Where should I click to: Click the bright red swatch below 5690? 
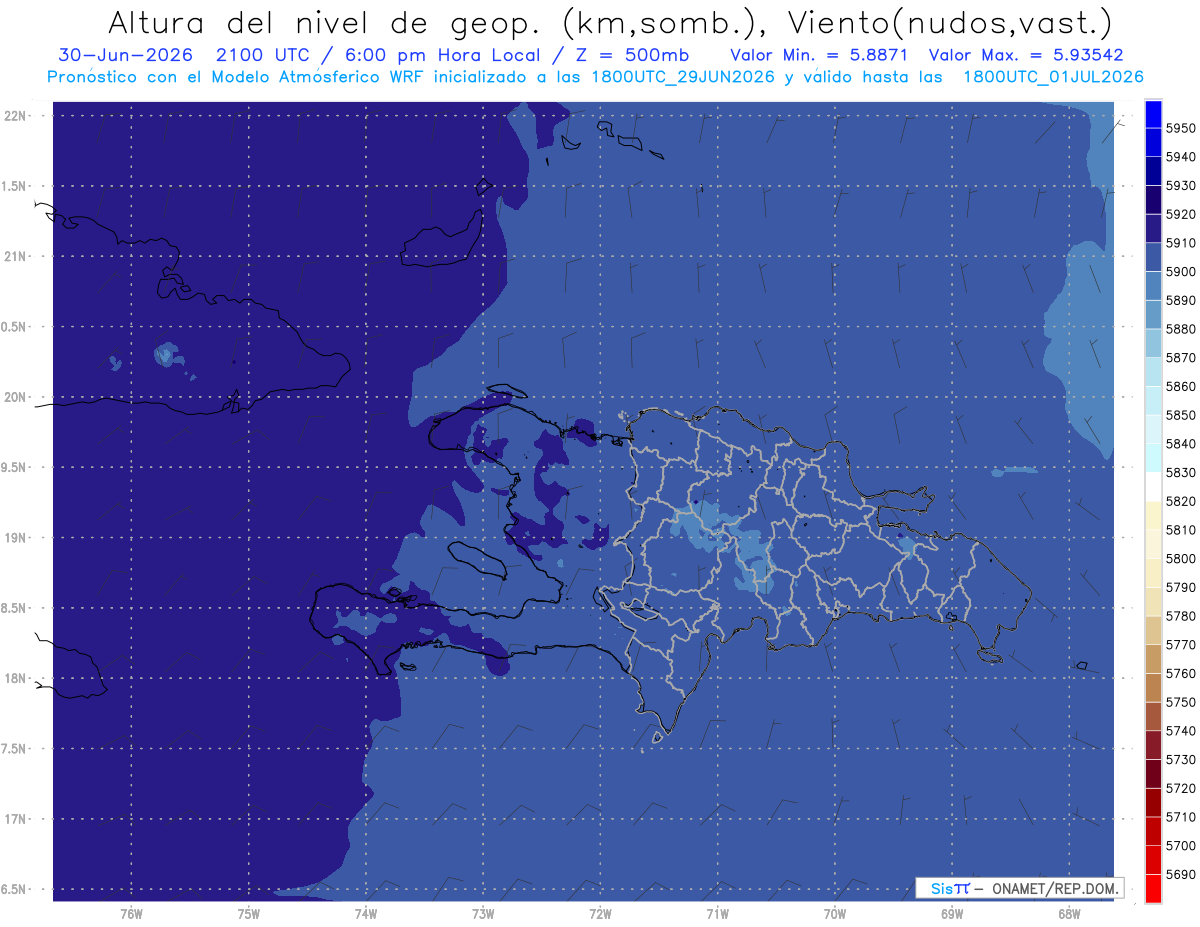click(1152, 888)
